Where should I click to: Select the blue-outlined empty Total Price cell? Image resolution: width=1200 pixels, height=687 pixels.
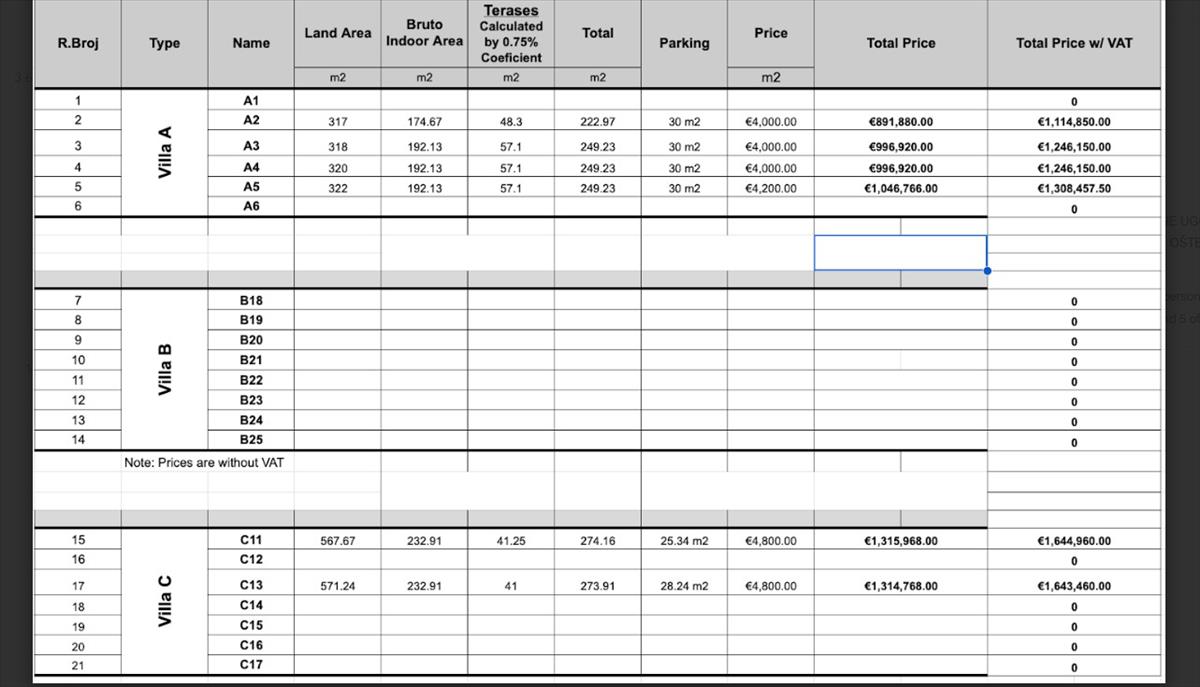pos(900,253)
